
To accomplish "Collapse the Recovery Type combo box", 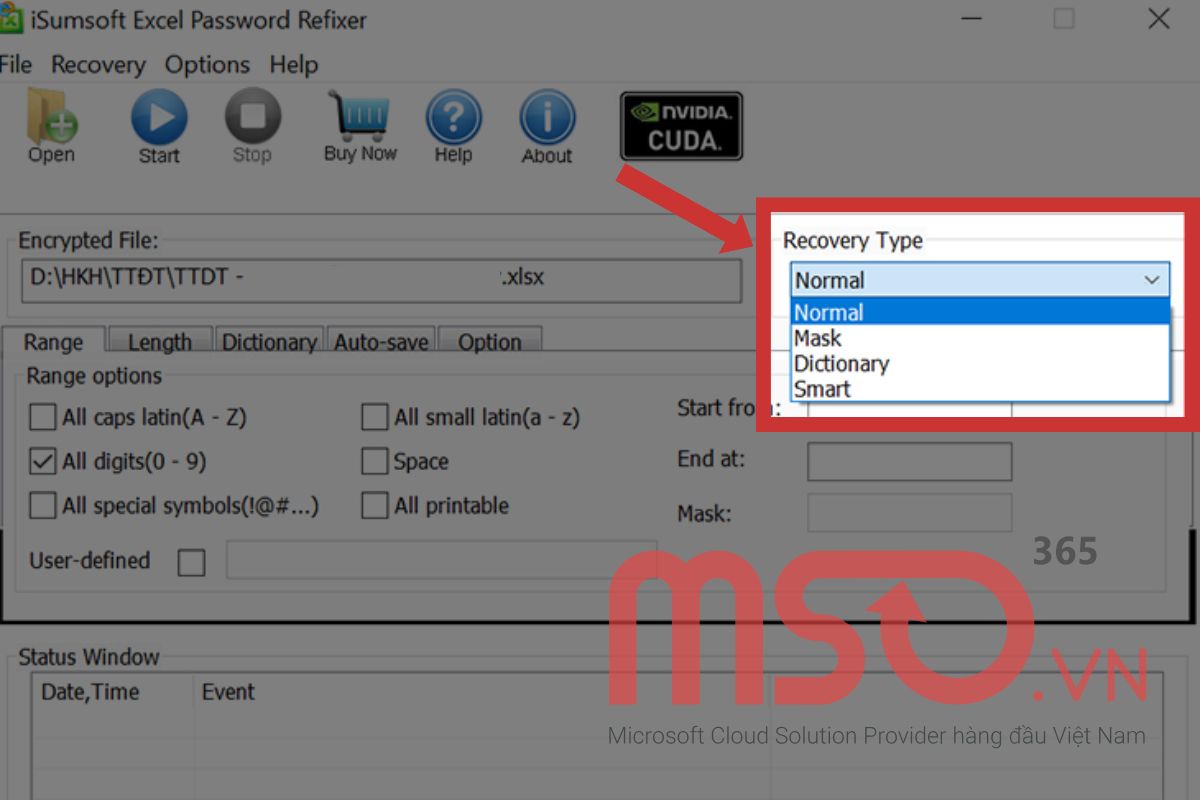I will point(980,280).
